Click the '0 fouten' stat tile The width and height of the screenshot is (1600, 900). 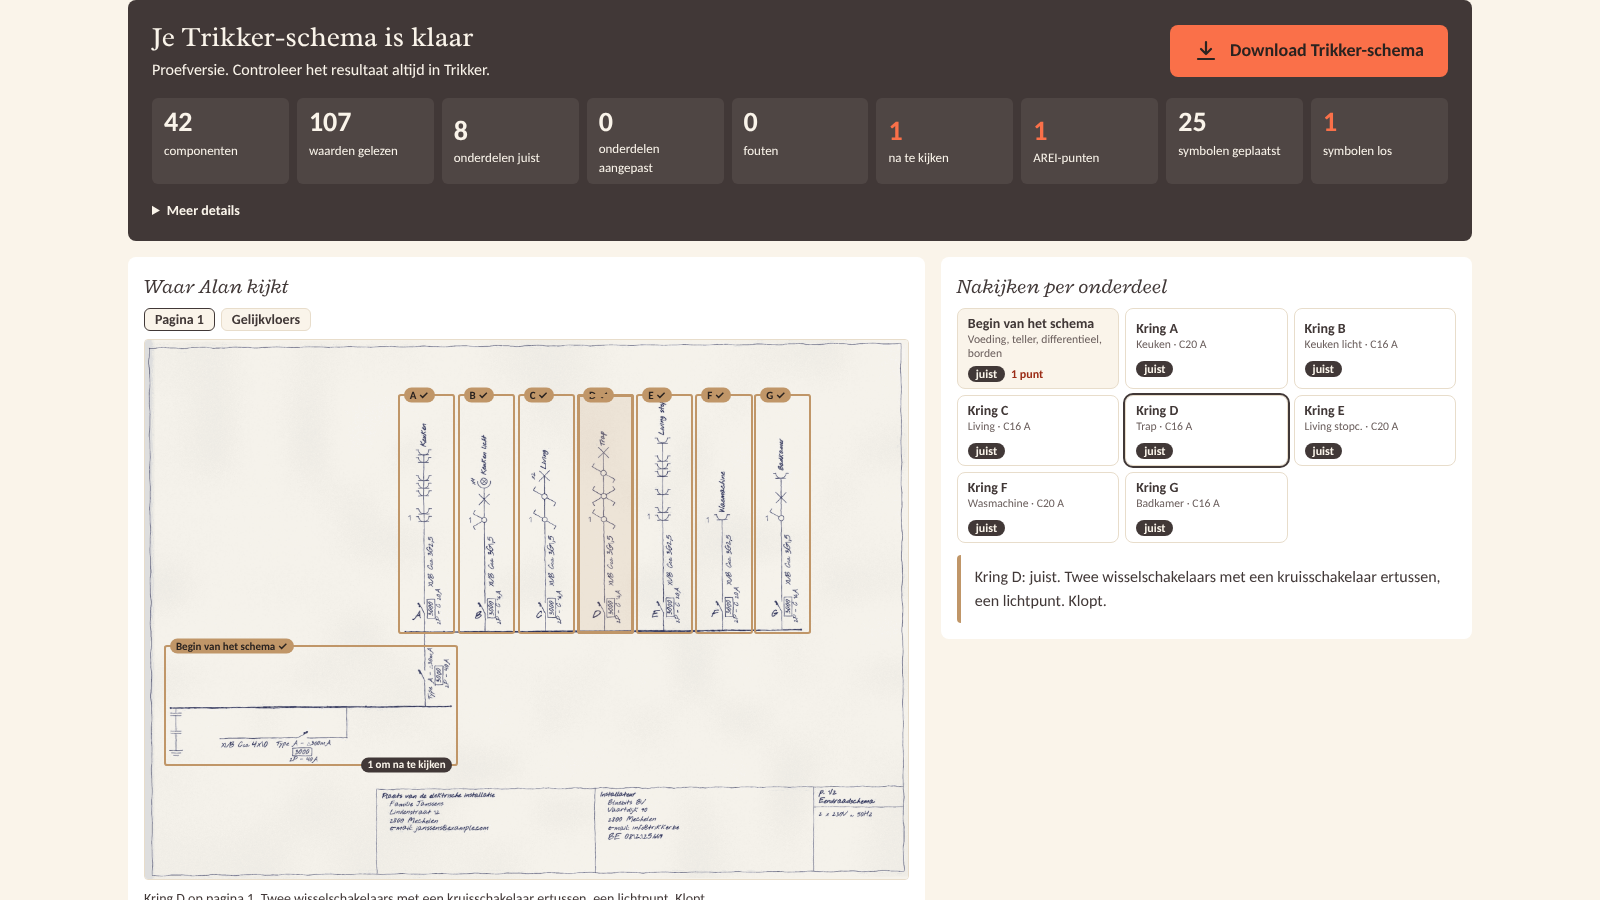[800, 141]
